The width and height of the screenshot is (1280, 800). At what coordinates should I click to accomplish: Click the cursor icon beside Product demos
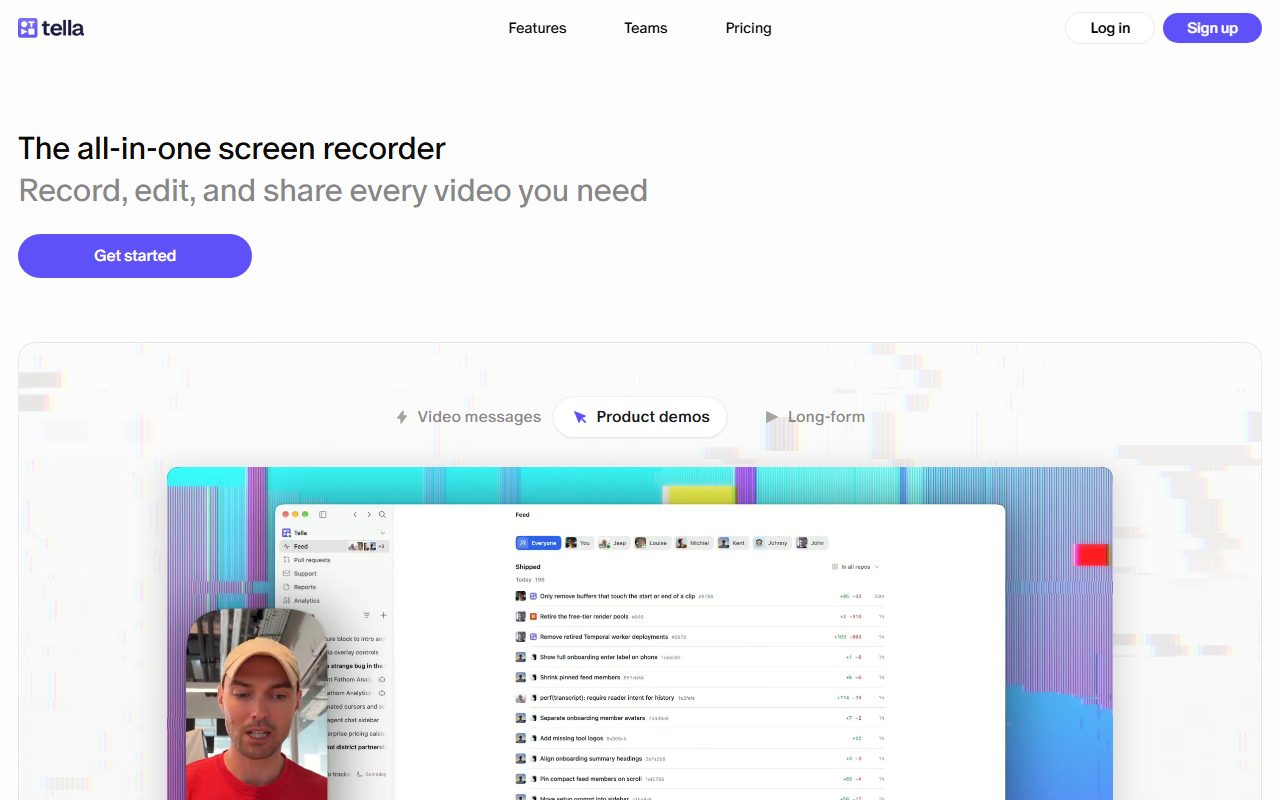(580, 417)
